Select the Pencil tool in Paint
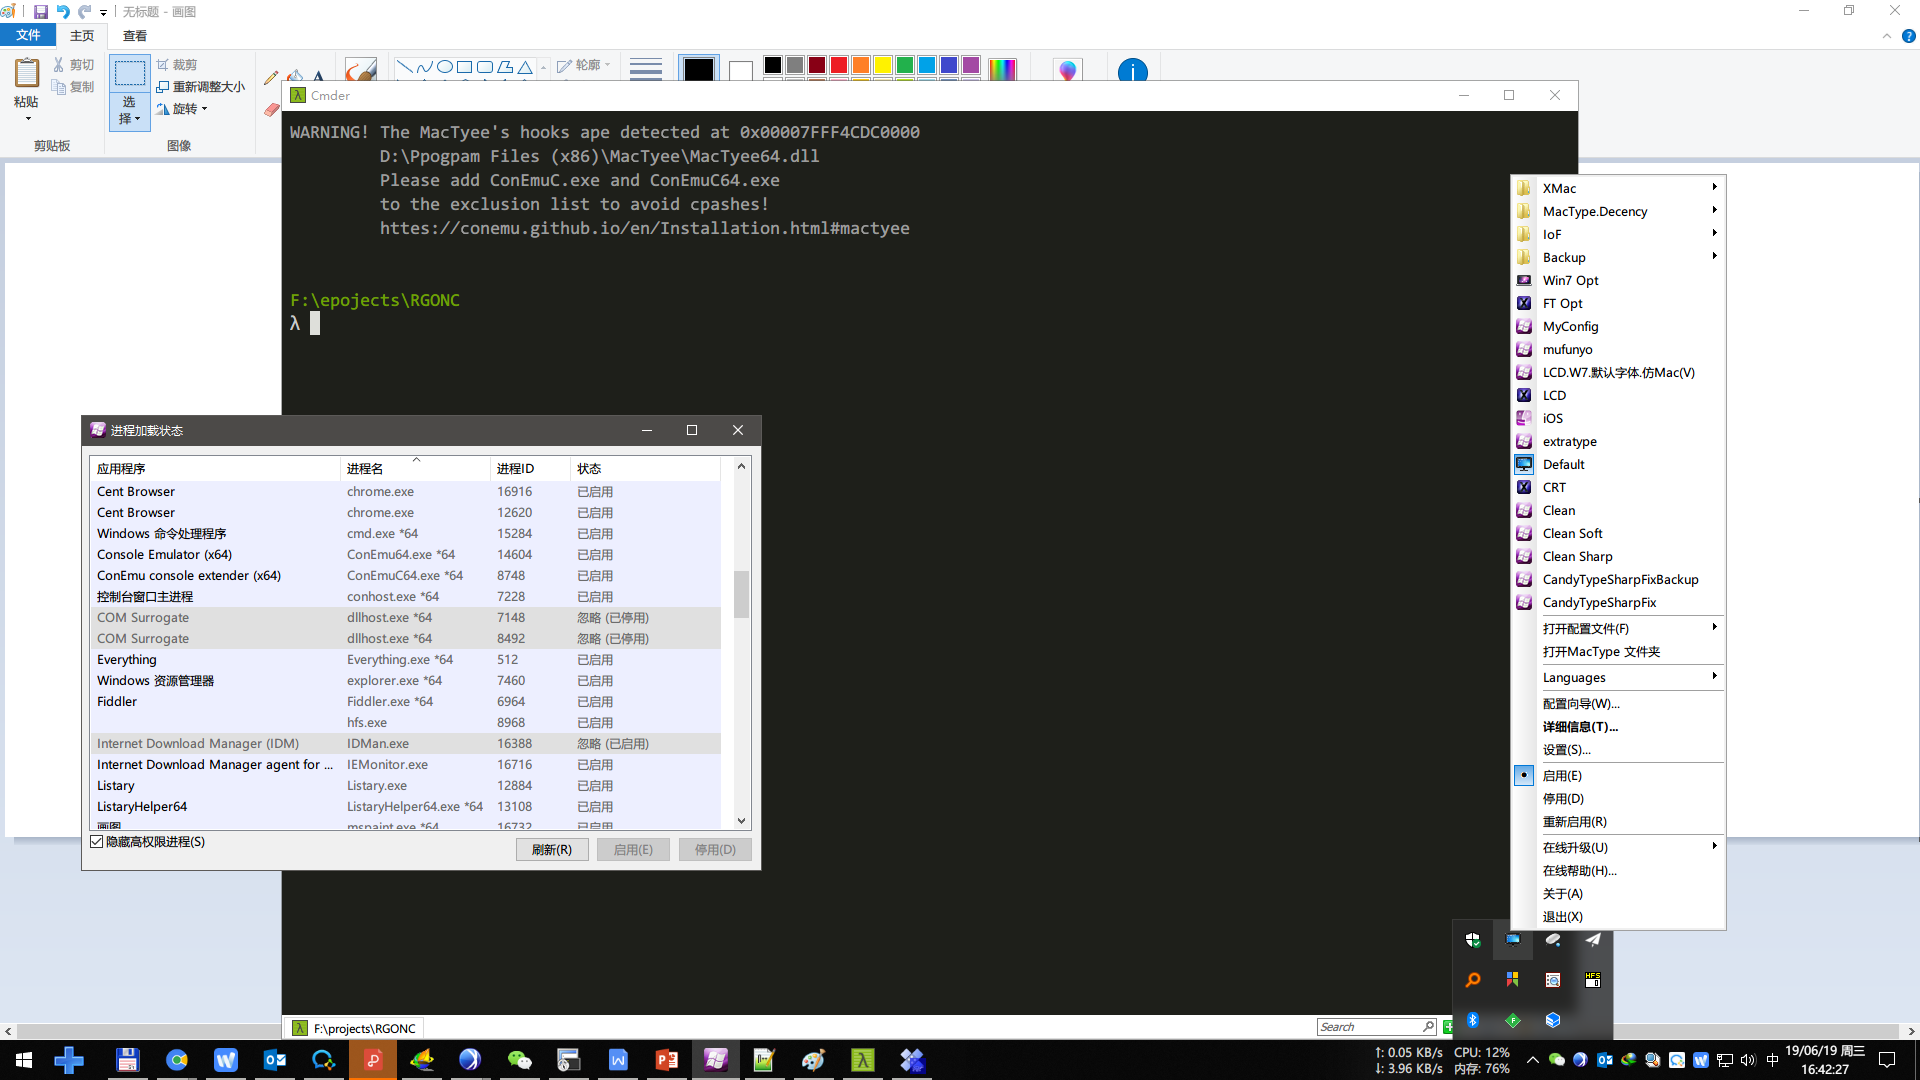 tap(270, 78)
